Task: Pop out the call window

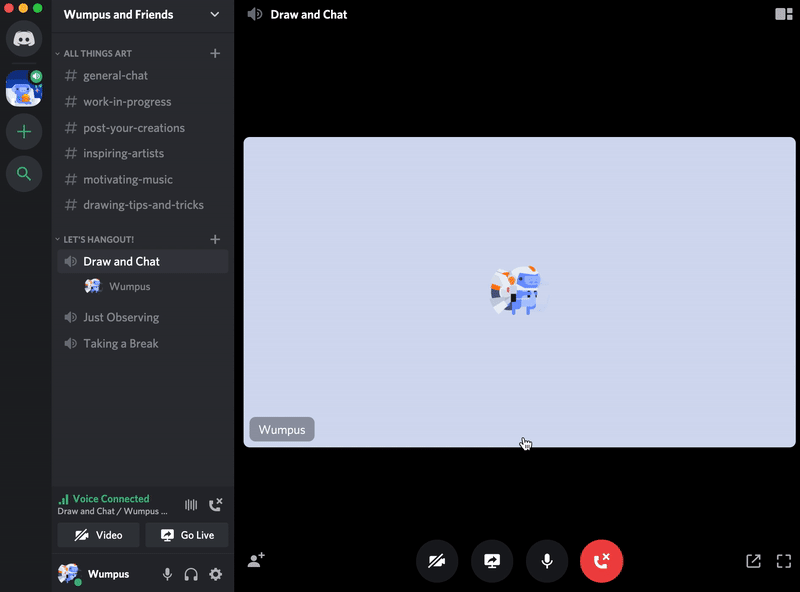Action: (753, 561)
